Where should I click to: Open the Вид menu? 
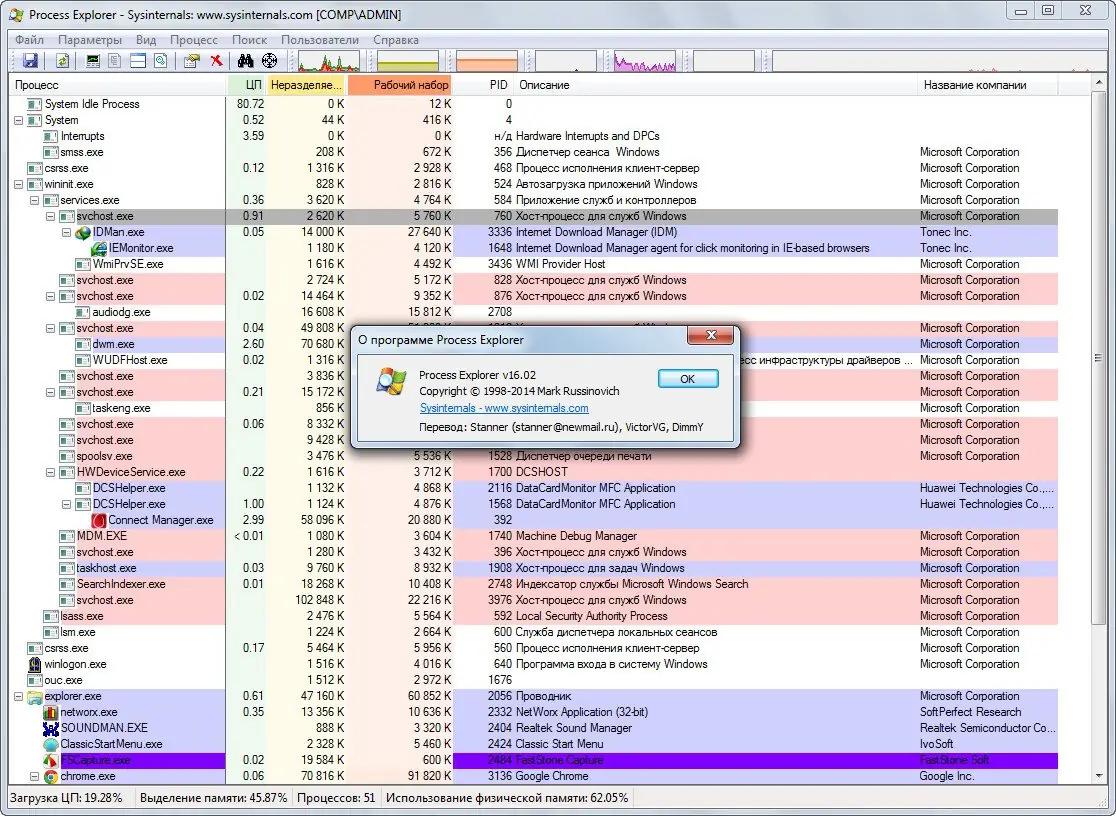tap(146, 40)
